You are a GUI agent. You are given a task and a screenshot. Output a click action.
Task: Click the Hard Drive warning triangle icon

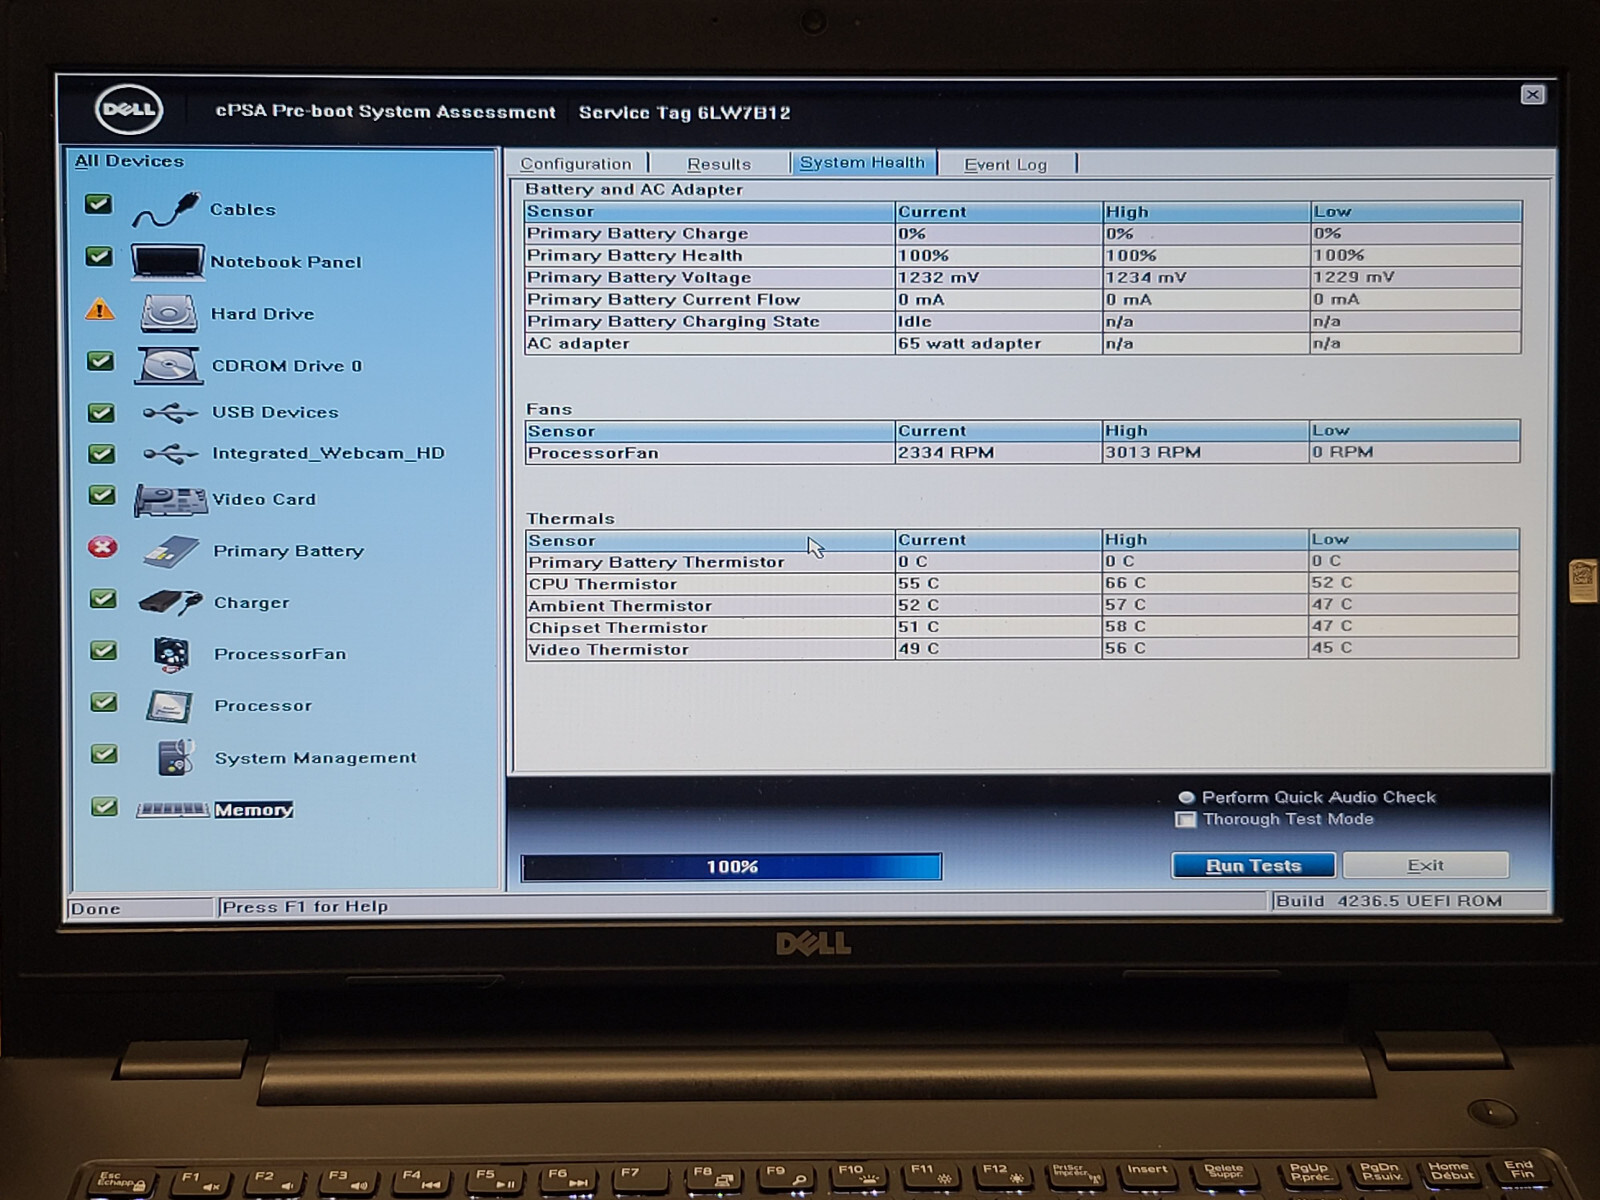(x=100, y=310)
